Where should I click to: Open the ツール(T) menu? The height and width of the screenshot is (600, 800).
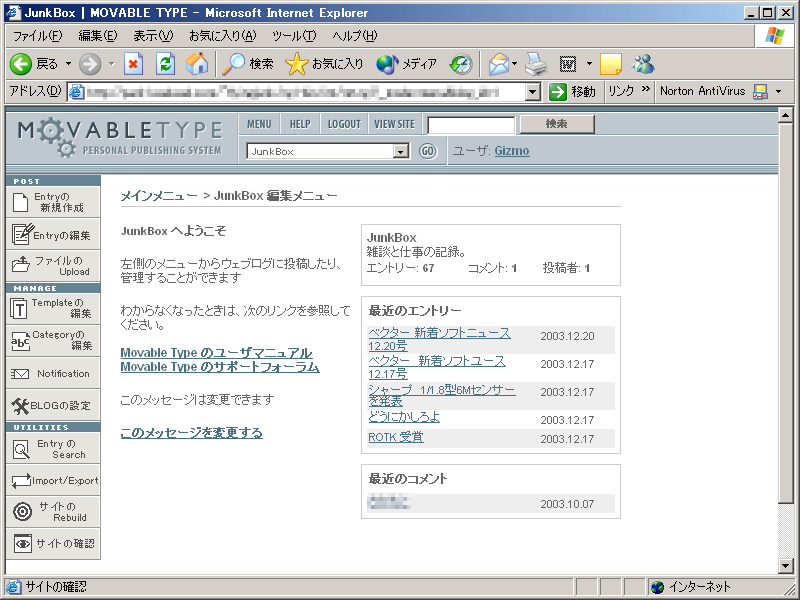tap(294, 36)
